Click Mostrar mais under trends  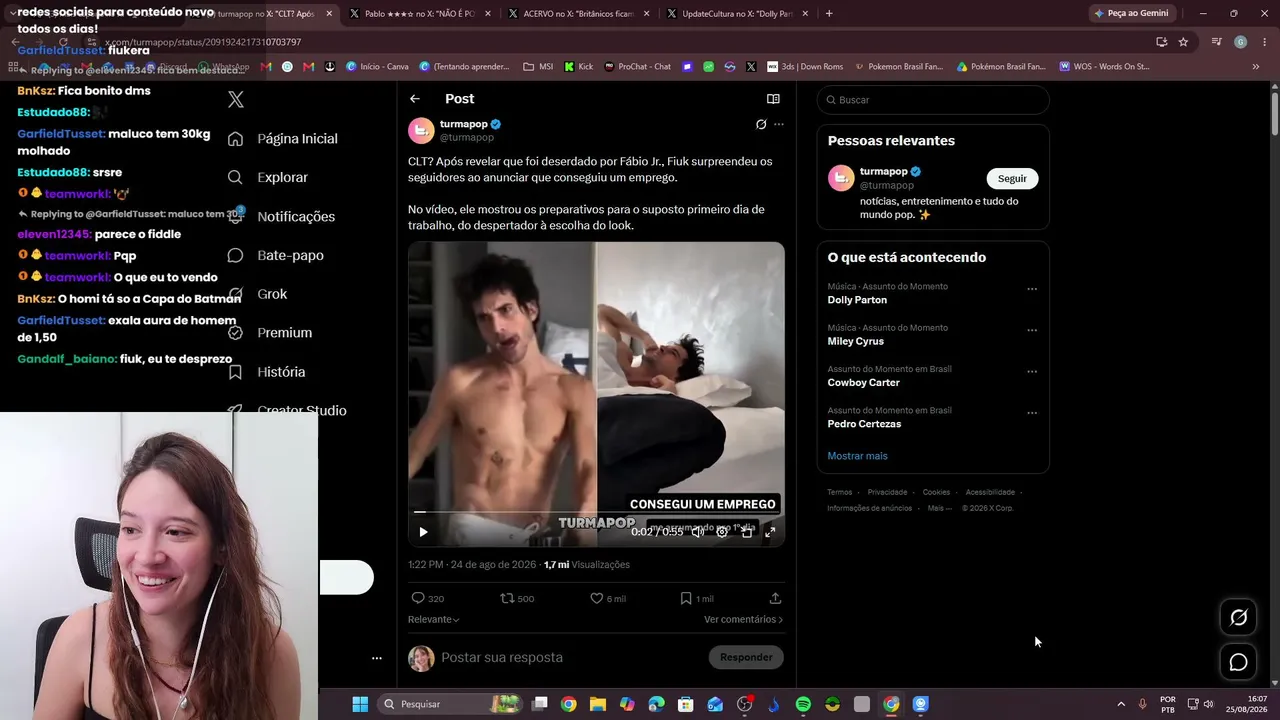coord(857,456)
